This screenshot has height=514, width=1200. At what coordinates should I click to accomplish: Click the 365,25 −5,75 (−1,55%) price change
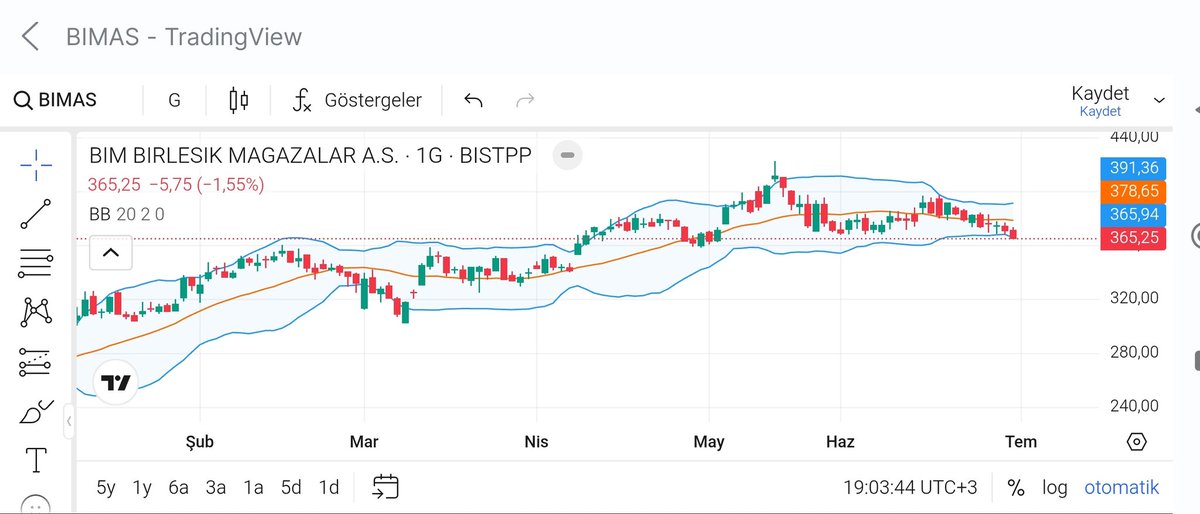[x=176, y=185]
